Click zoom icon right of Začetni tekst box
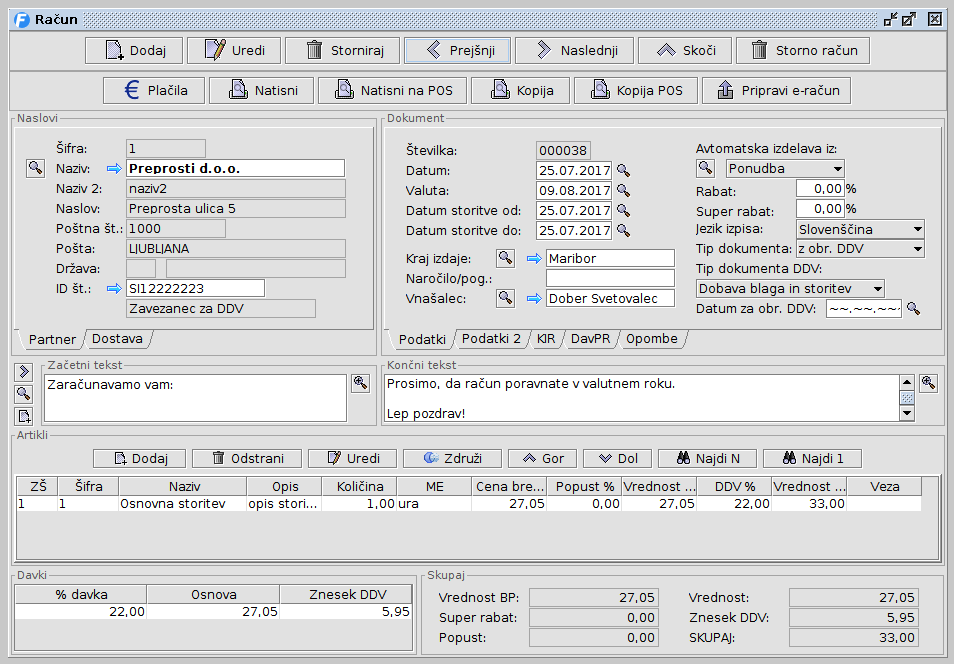The height and width of the screenshot is (664, 954). (x=361, y=383)
